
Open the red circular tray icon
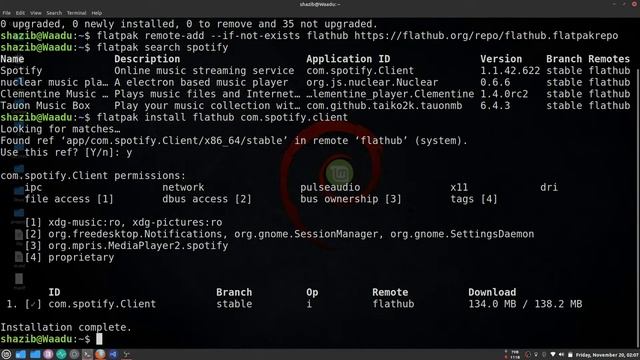pos(528,355)
